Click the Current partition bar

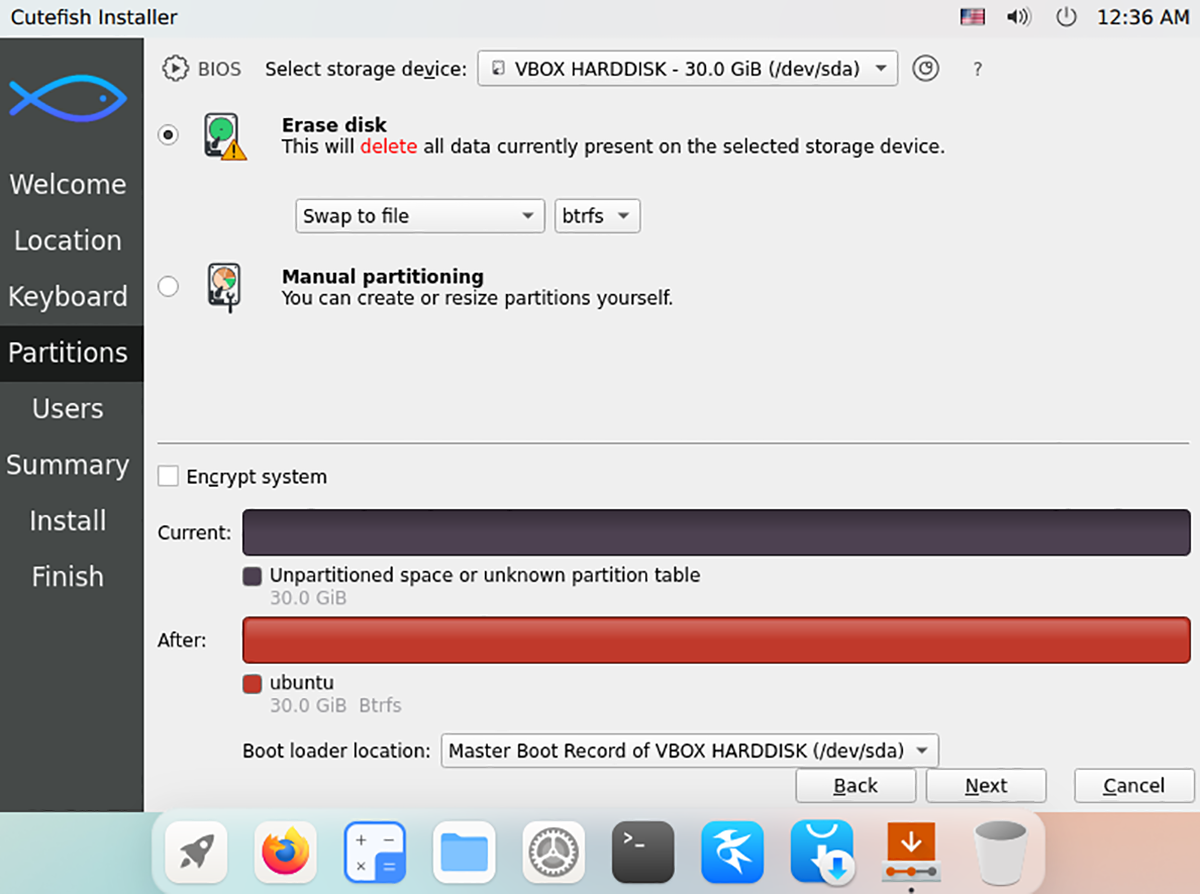[x=716, y=532]
